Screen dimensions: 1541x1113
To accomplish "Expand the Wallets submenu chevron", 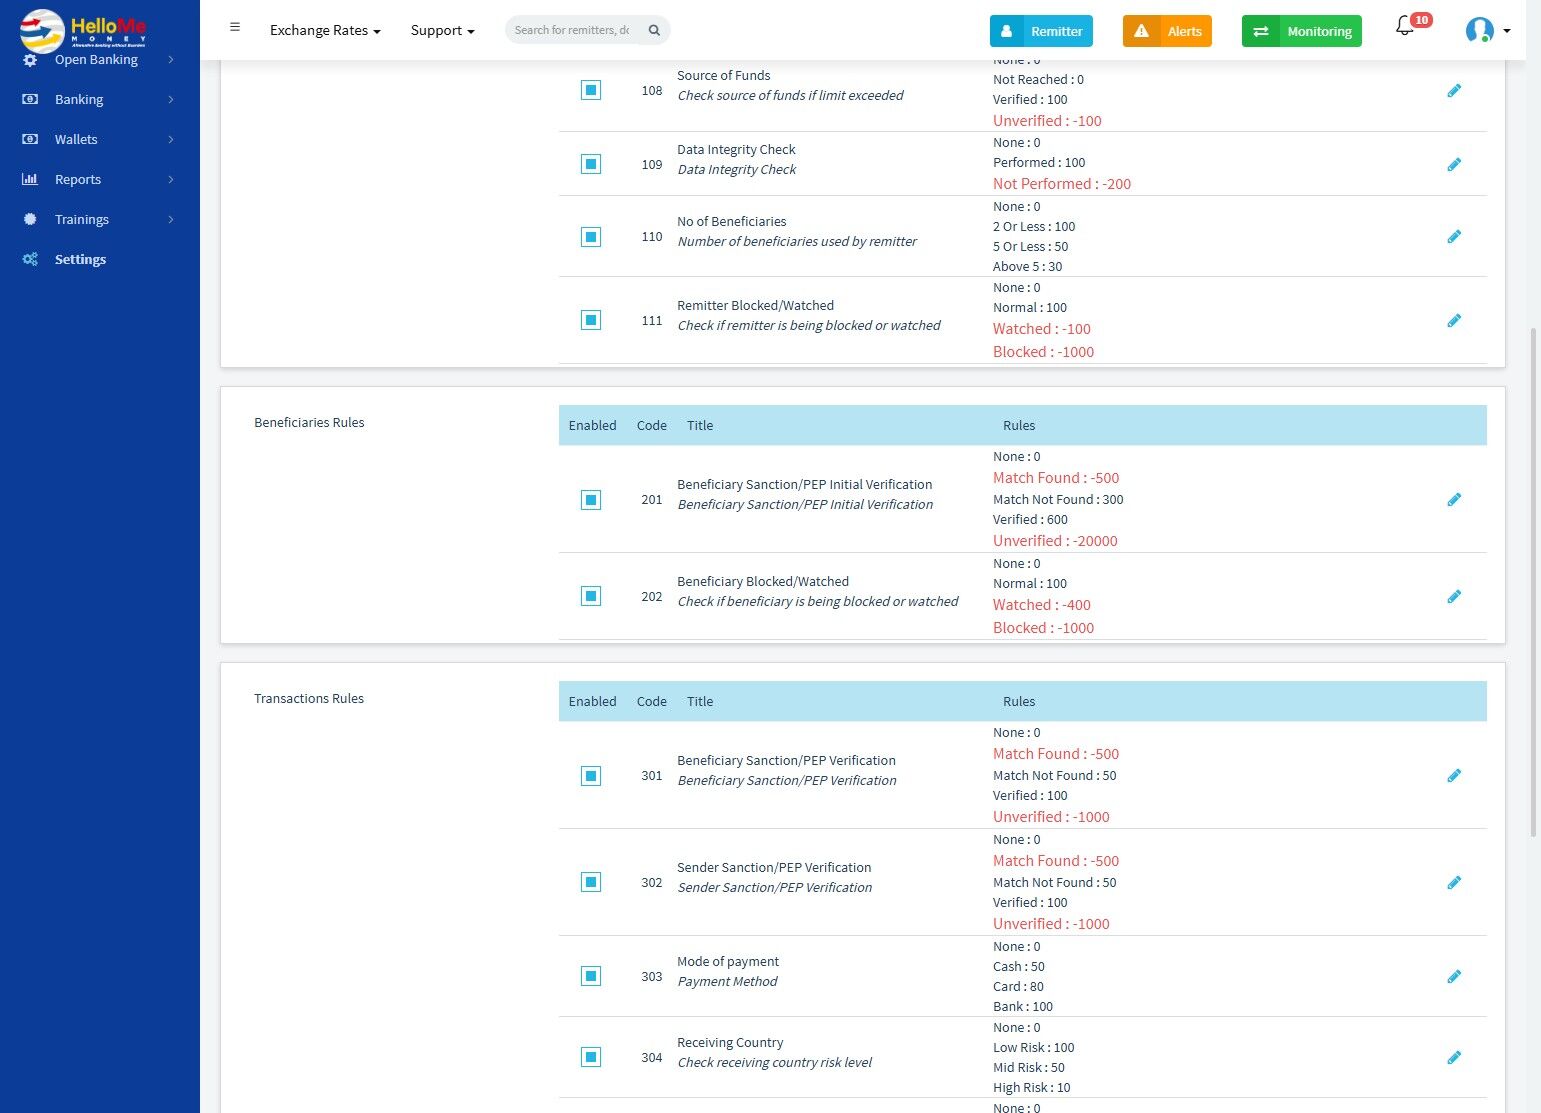I will click(x=171, y=139).
